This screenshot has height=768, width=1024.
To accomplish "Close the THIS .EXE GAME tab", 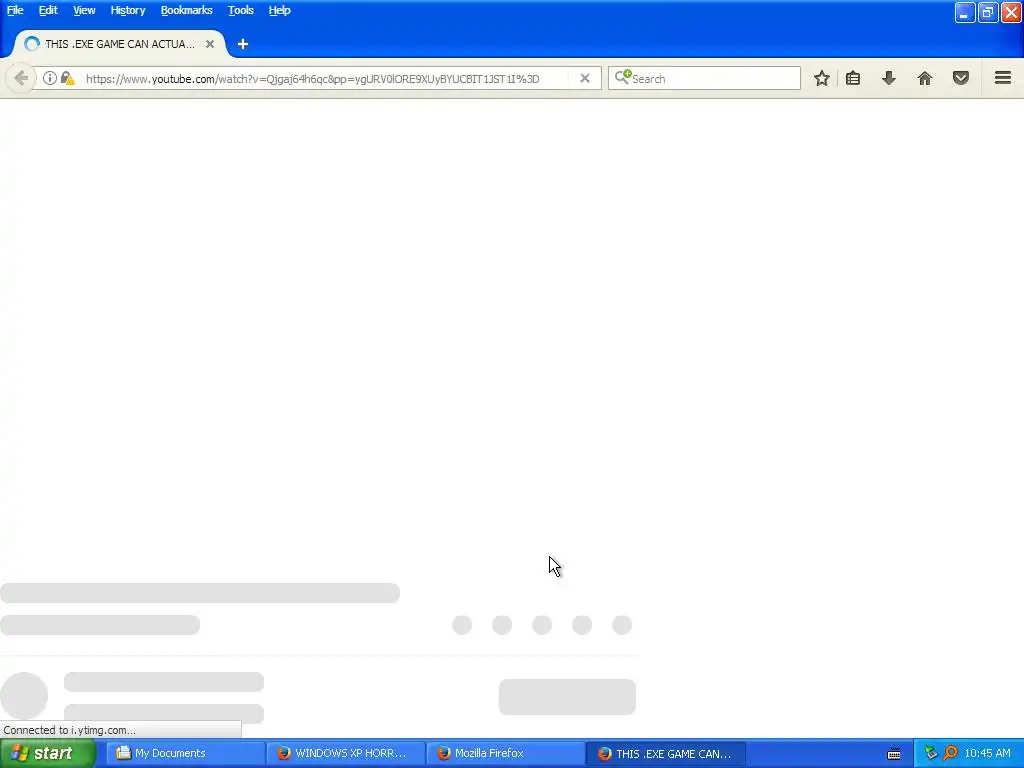I will [210, 44].
